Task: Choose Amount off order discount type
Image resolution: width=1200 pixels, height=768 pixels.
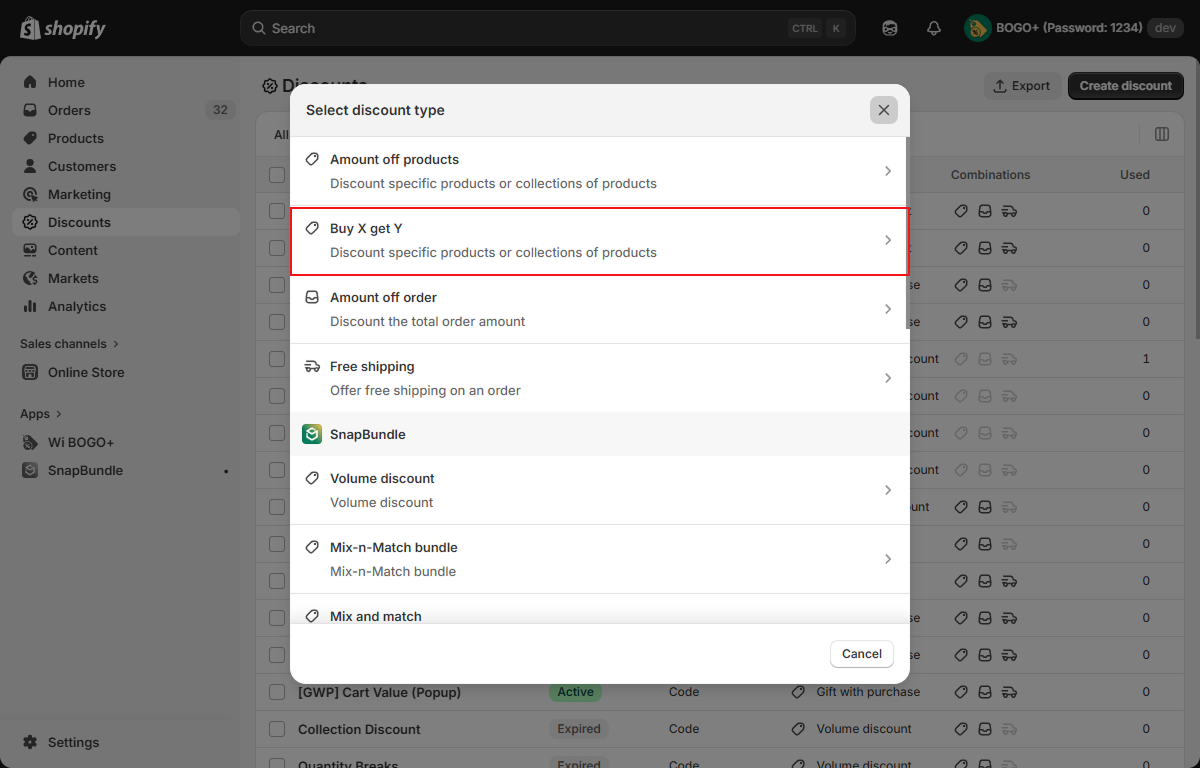Action: point(598,309)
